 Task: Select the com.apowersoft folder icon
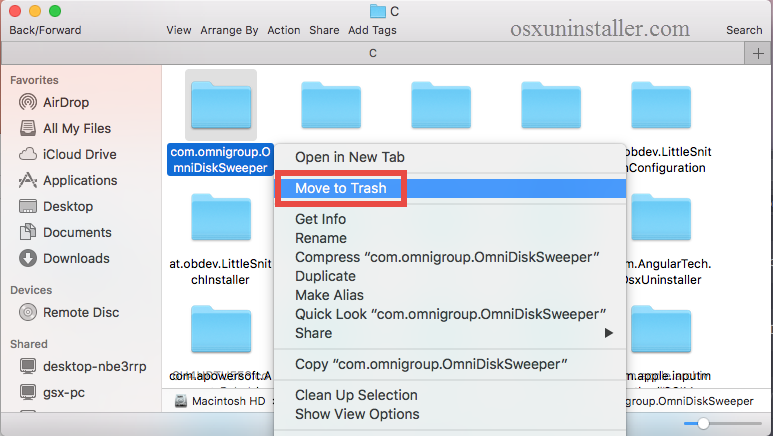221,329
